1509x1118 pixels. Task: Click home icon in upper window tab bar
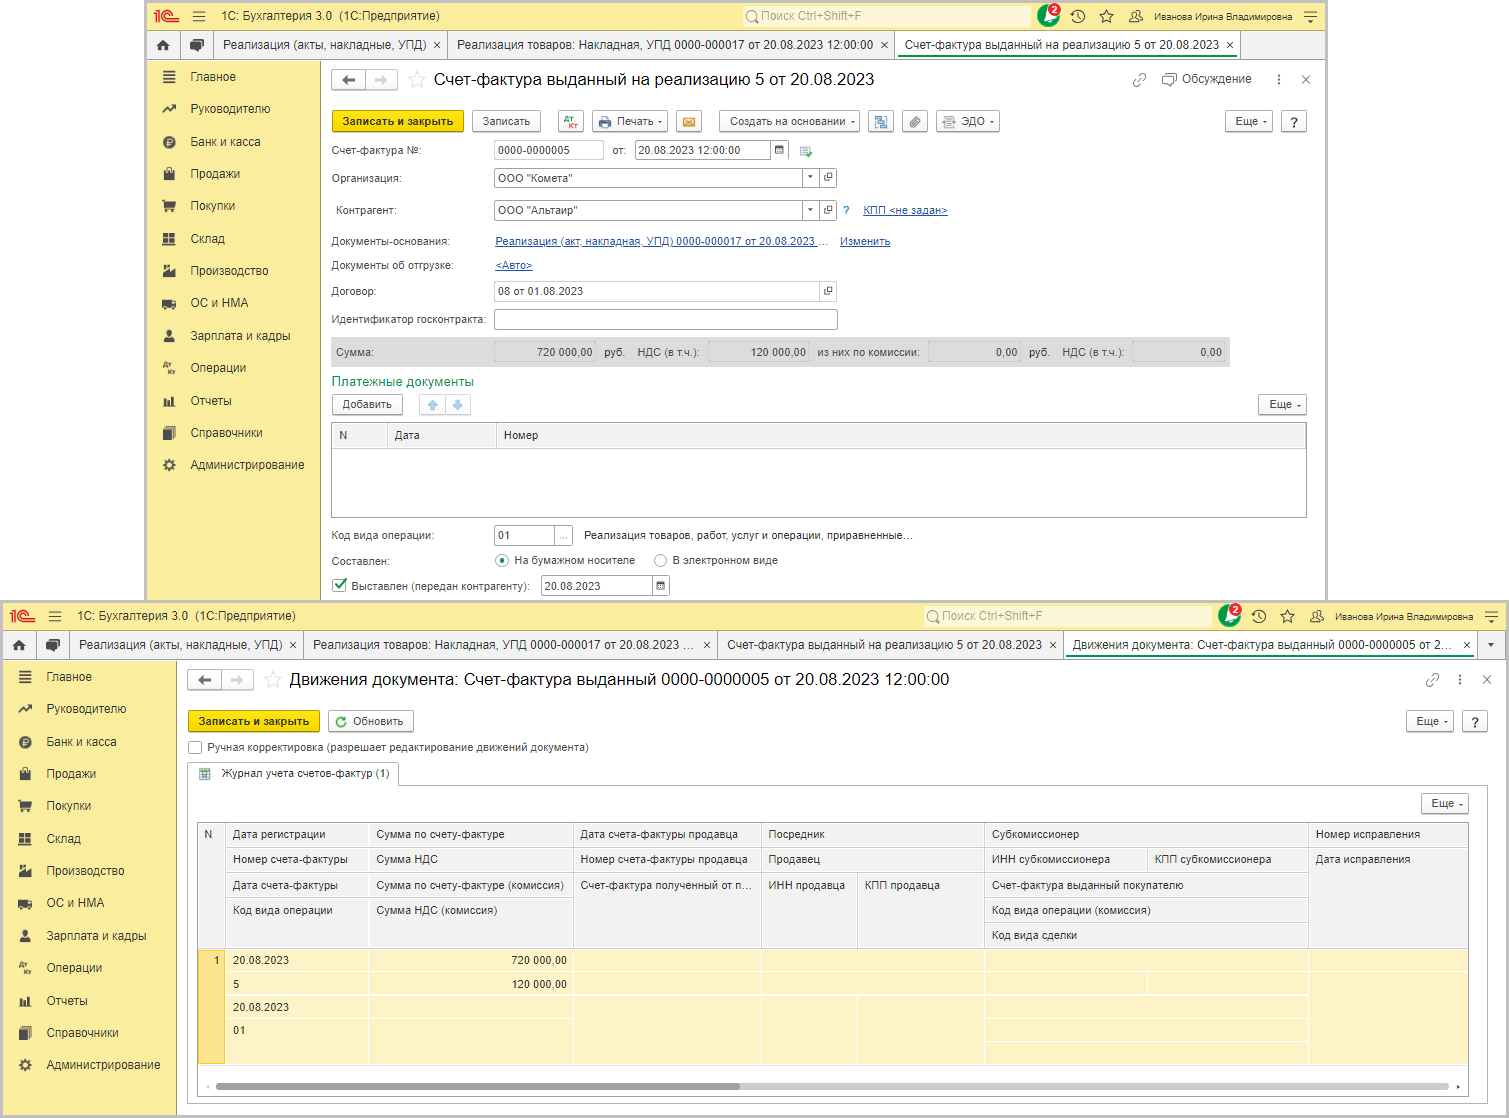pos(163,45)
